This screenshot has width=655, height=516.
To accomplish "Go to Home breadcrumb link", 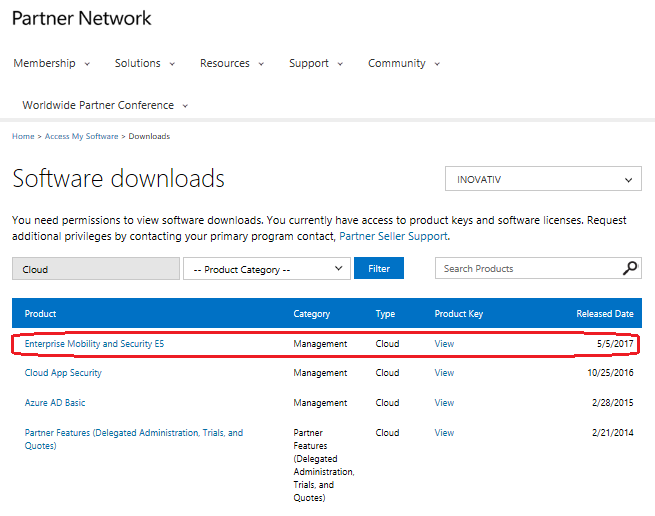I will pos(23,136).
